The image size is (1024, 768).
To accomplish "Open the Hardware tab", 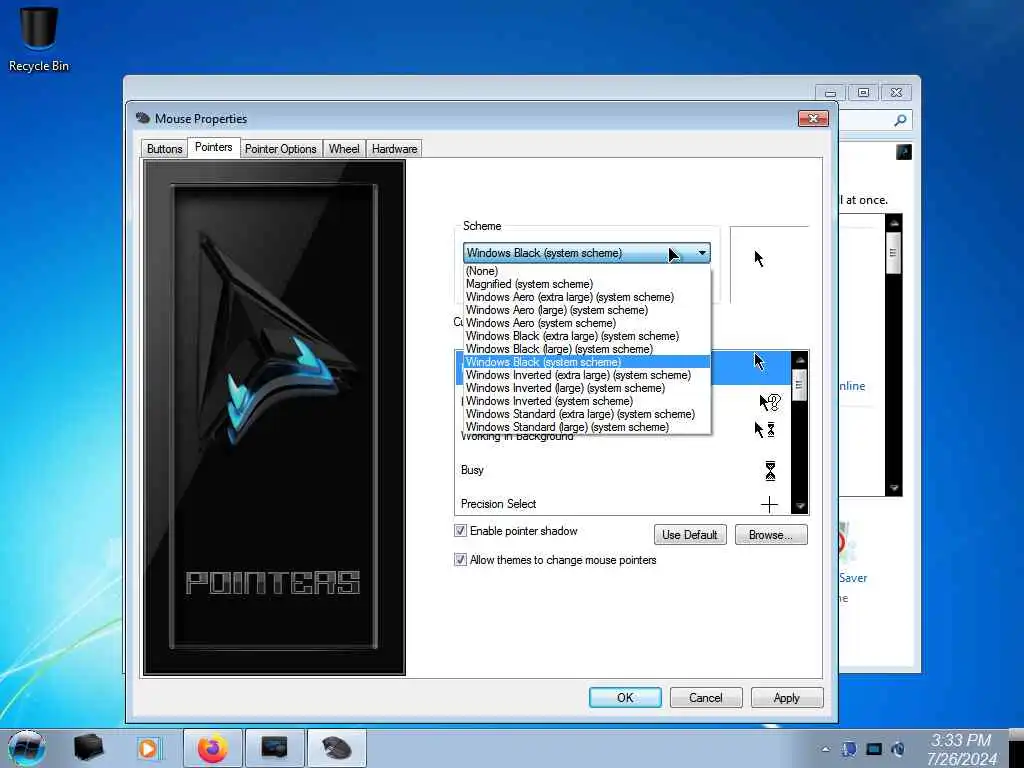I will 394,149.
